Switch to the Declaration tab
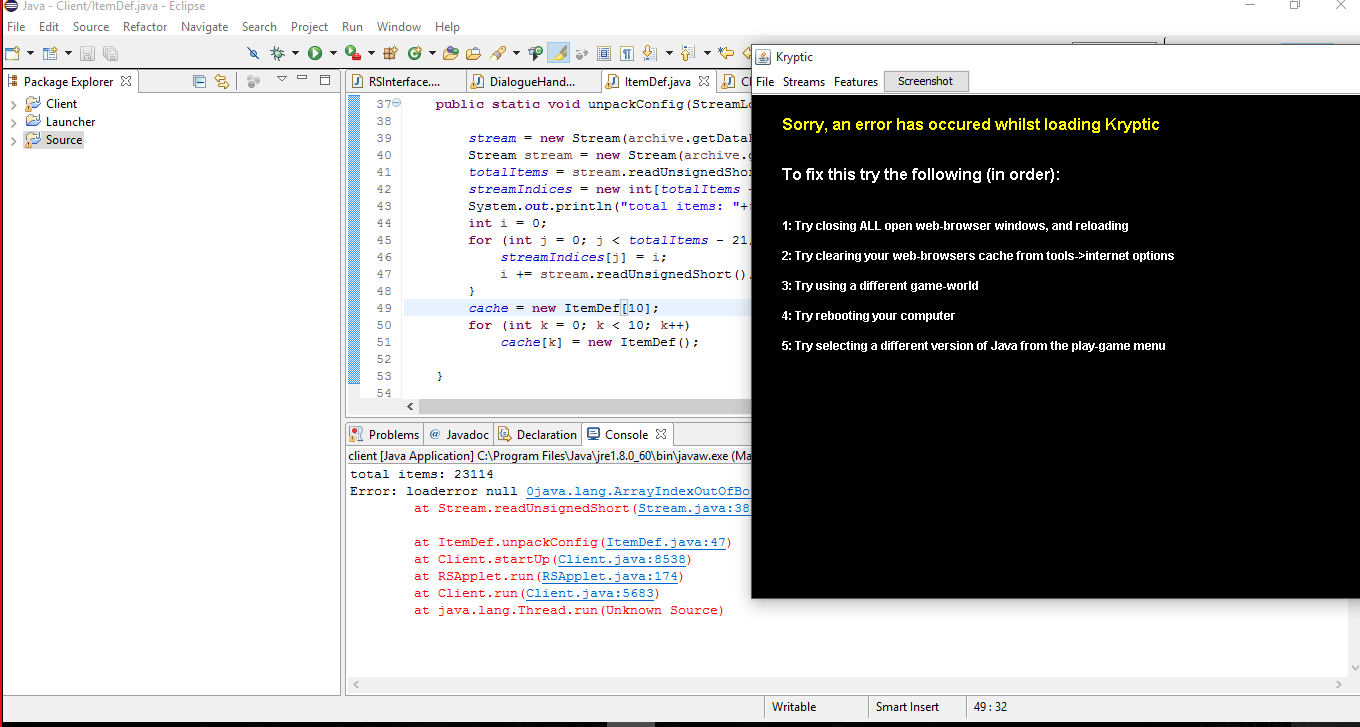The image size is (1360, 727). 538,434
